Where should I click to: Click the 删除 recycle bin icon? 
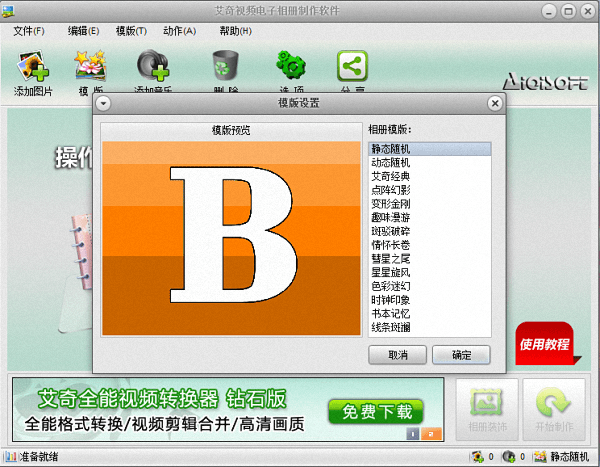click(x=225, y=65)
